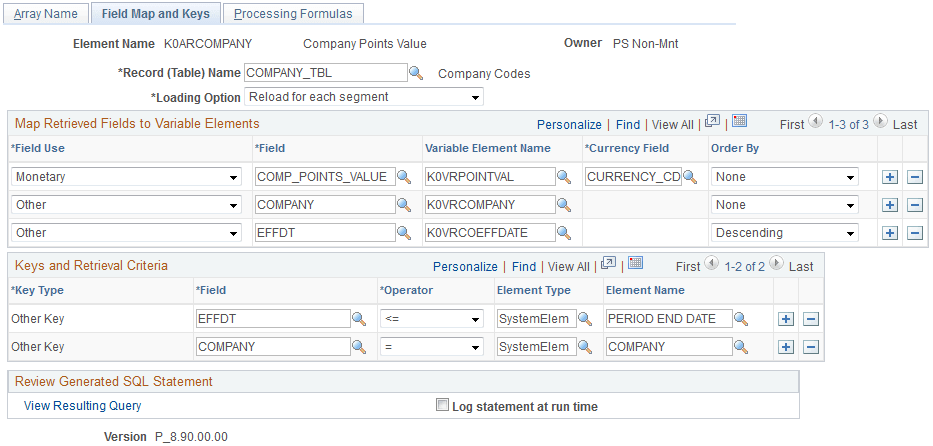The width and height of the screenshot is (933, 446).
Task: Open the Loading Option dropdown
Action: point(364,97)
